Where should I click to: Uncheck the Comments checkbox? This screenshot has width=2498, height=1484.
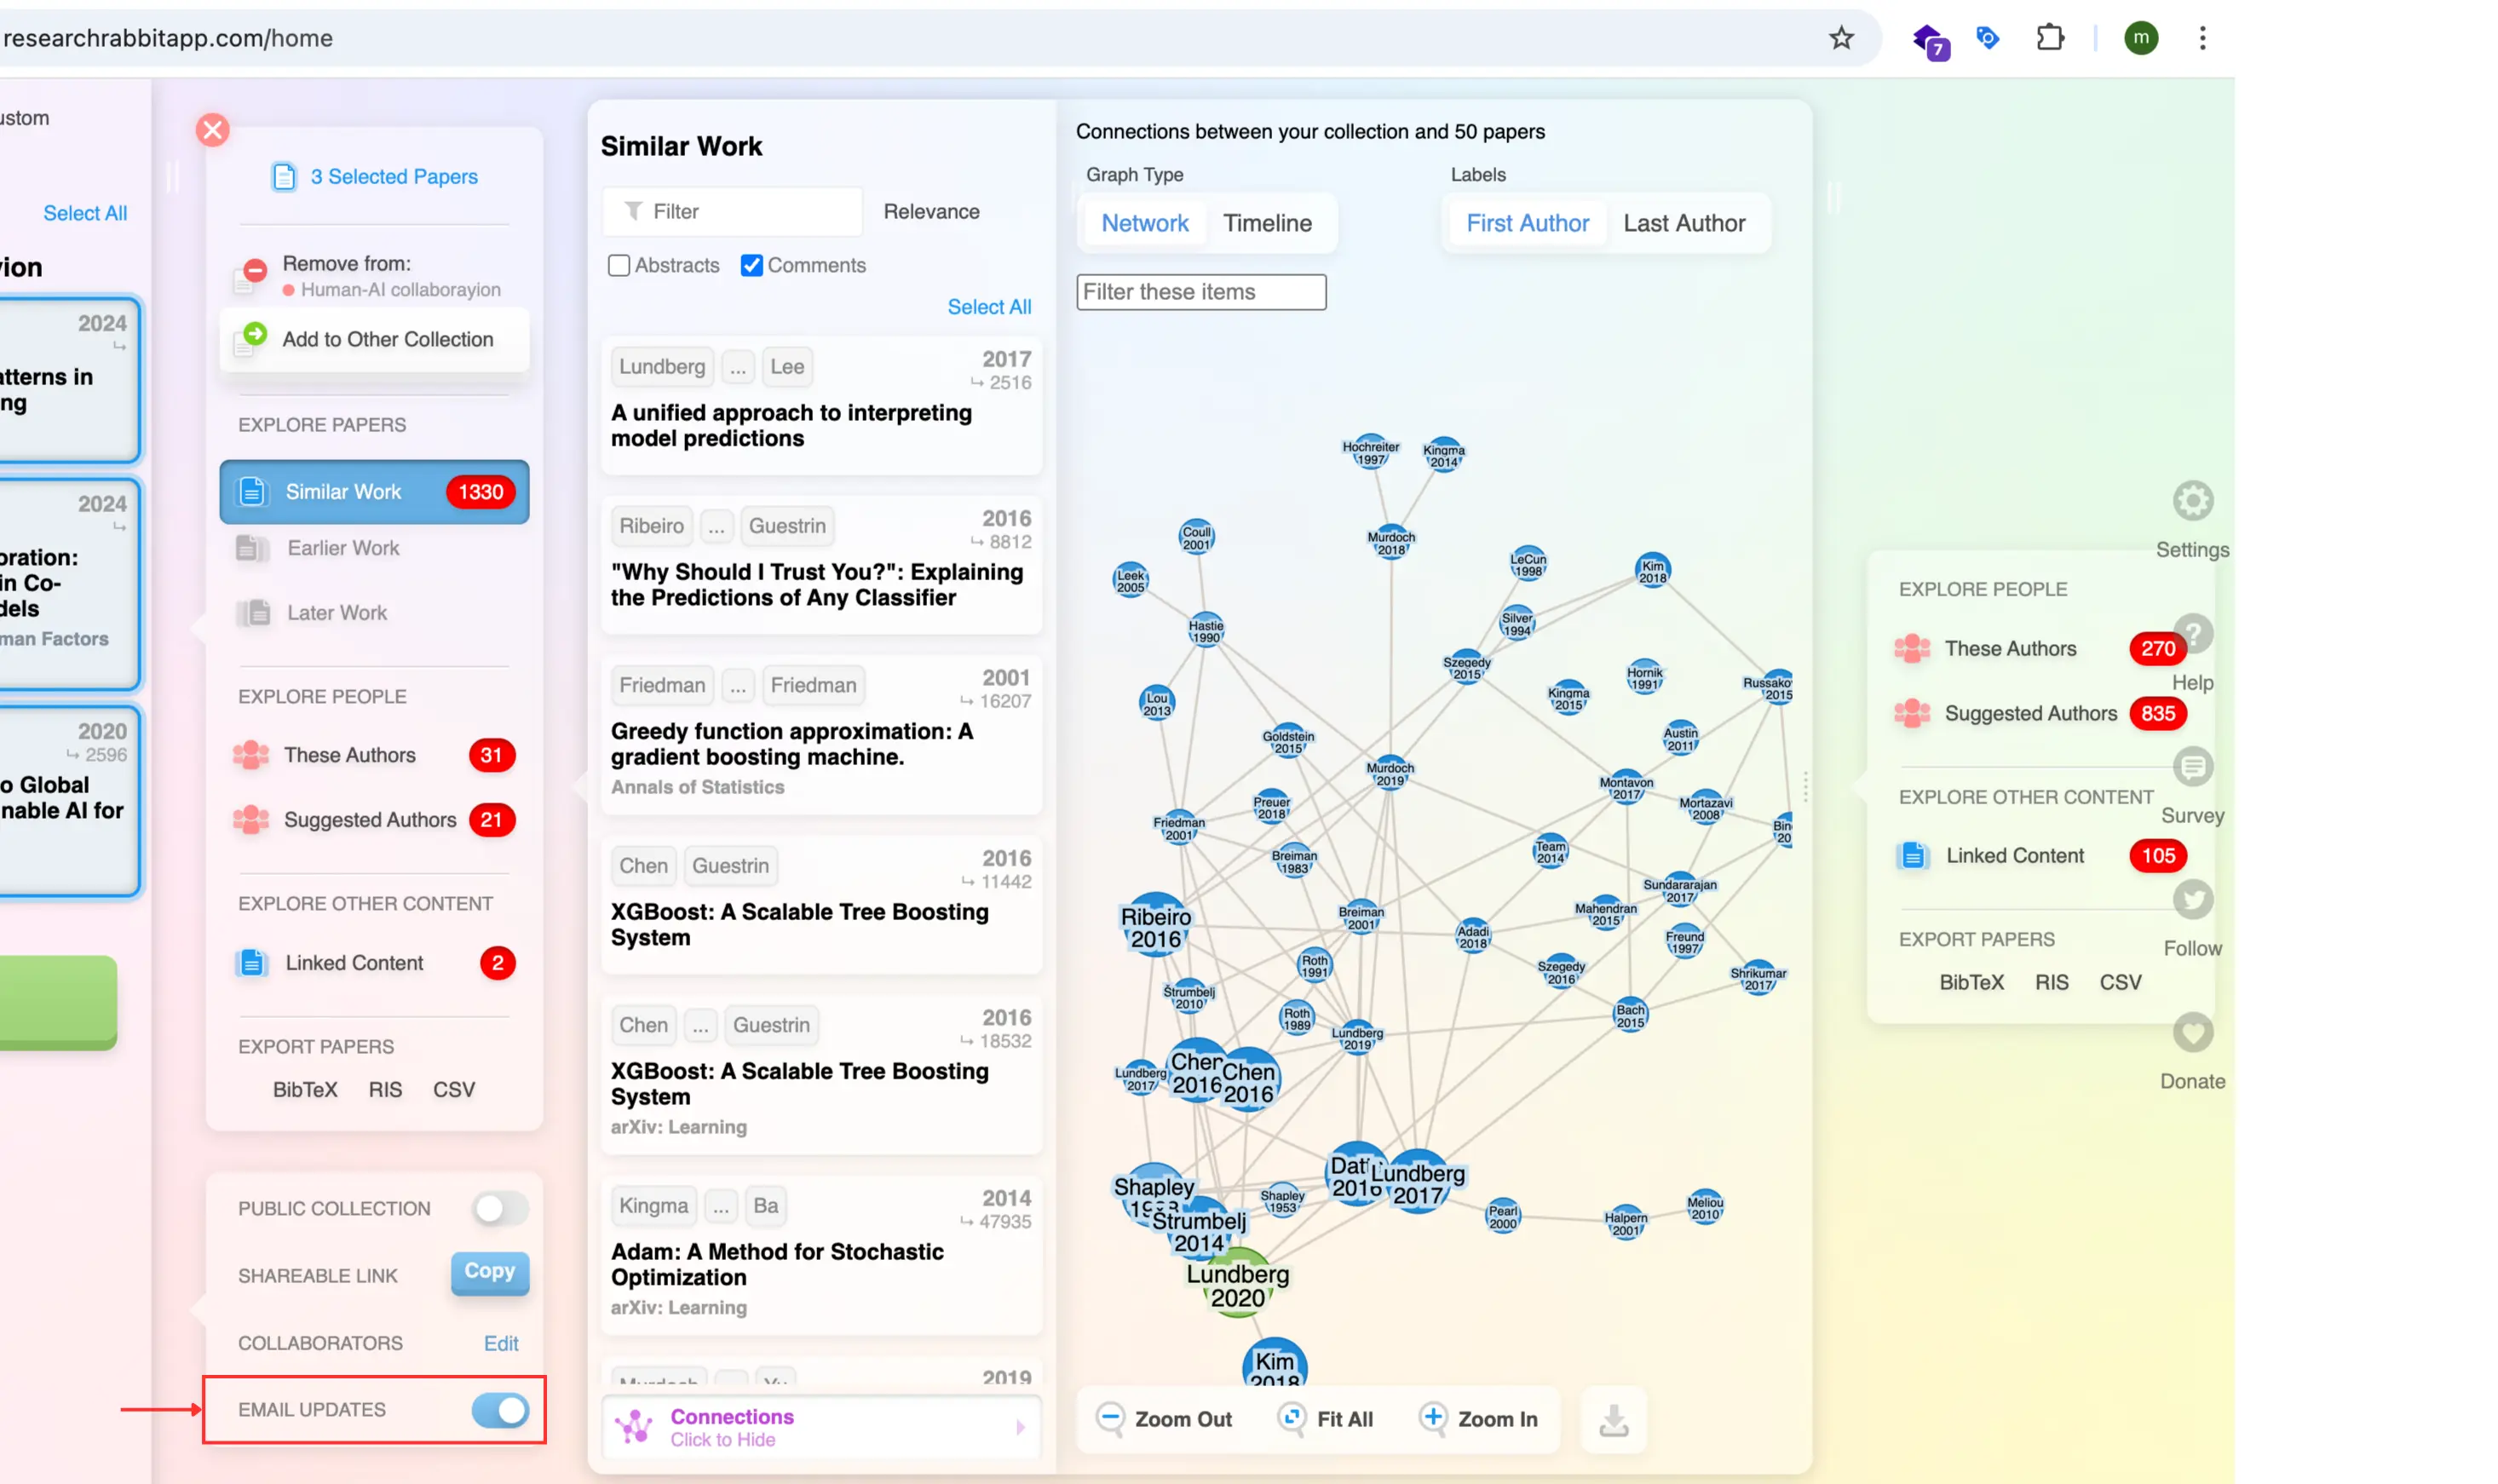coord(751,265)
